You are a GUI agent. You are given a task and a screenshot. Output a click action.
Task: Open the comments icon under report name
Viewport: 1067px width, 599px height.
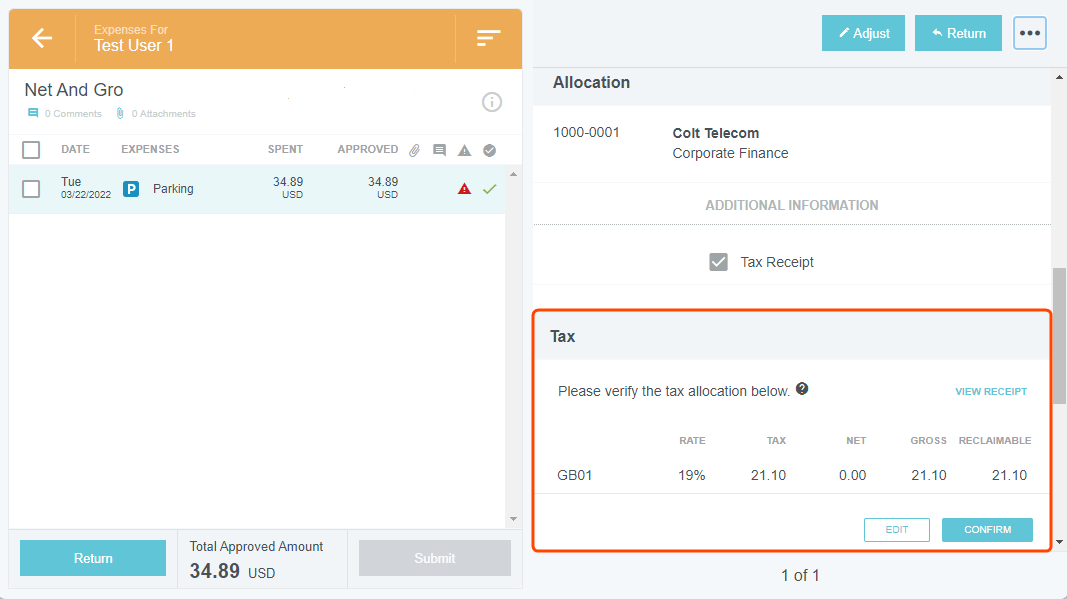tap(33, 113)
